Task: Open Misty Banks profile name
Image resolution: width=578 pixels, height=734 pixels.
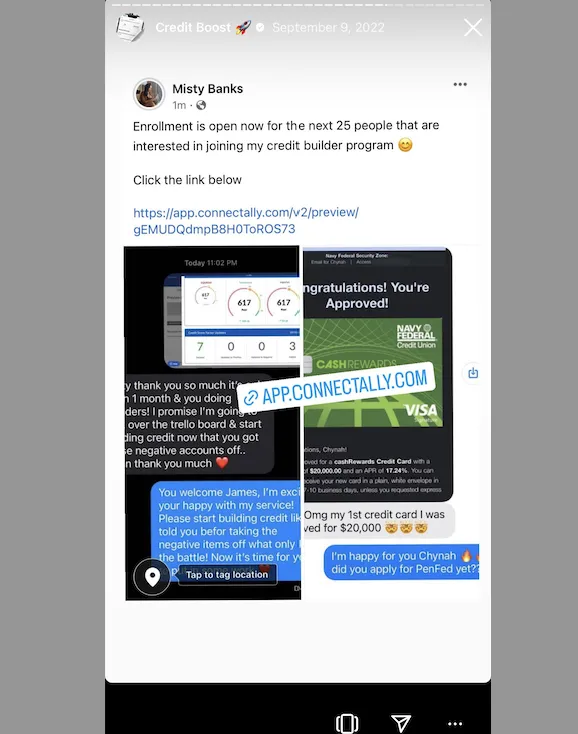Action: tap(207, 89)
